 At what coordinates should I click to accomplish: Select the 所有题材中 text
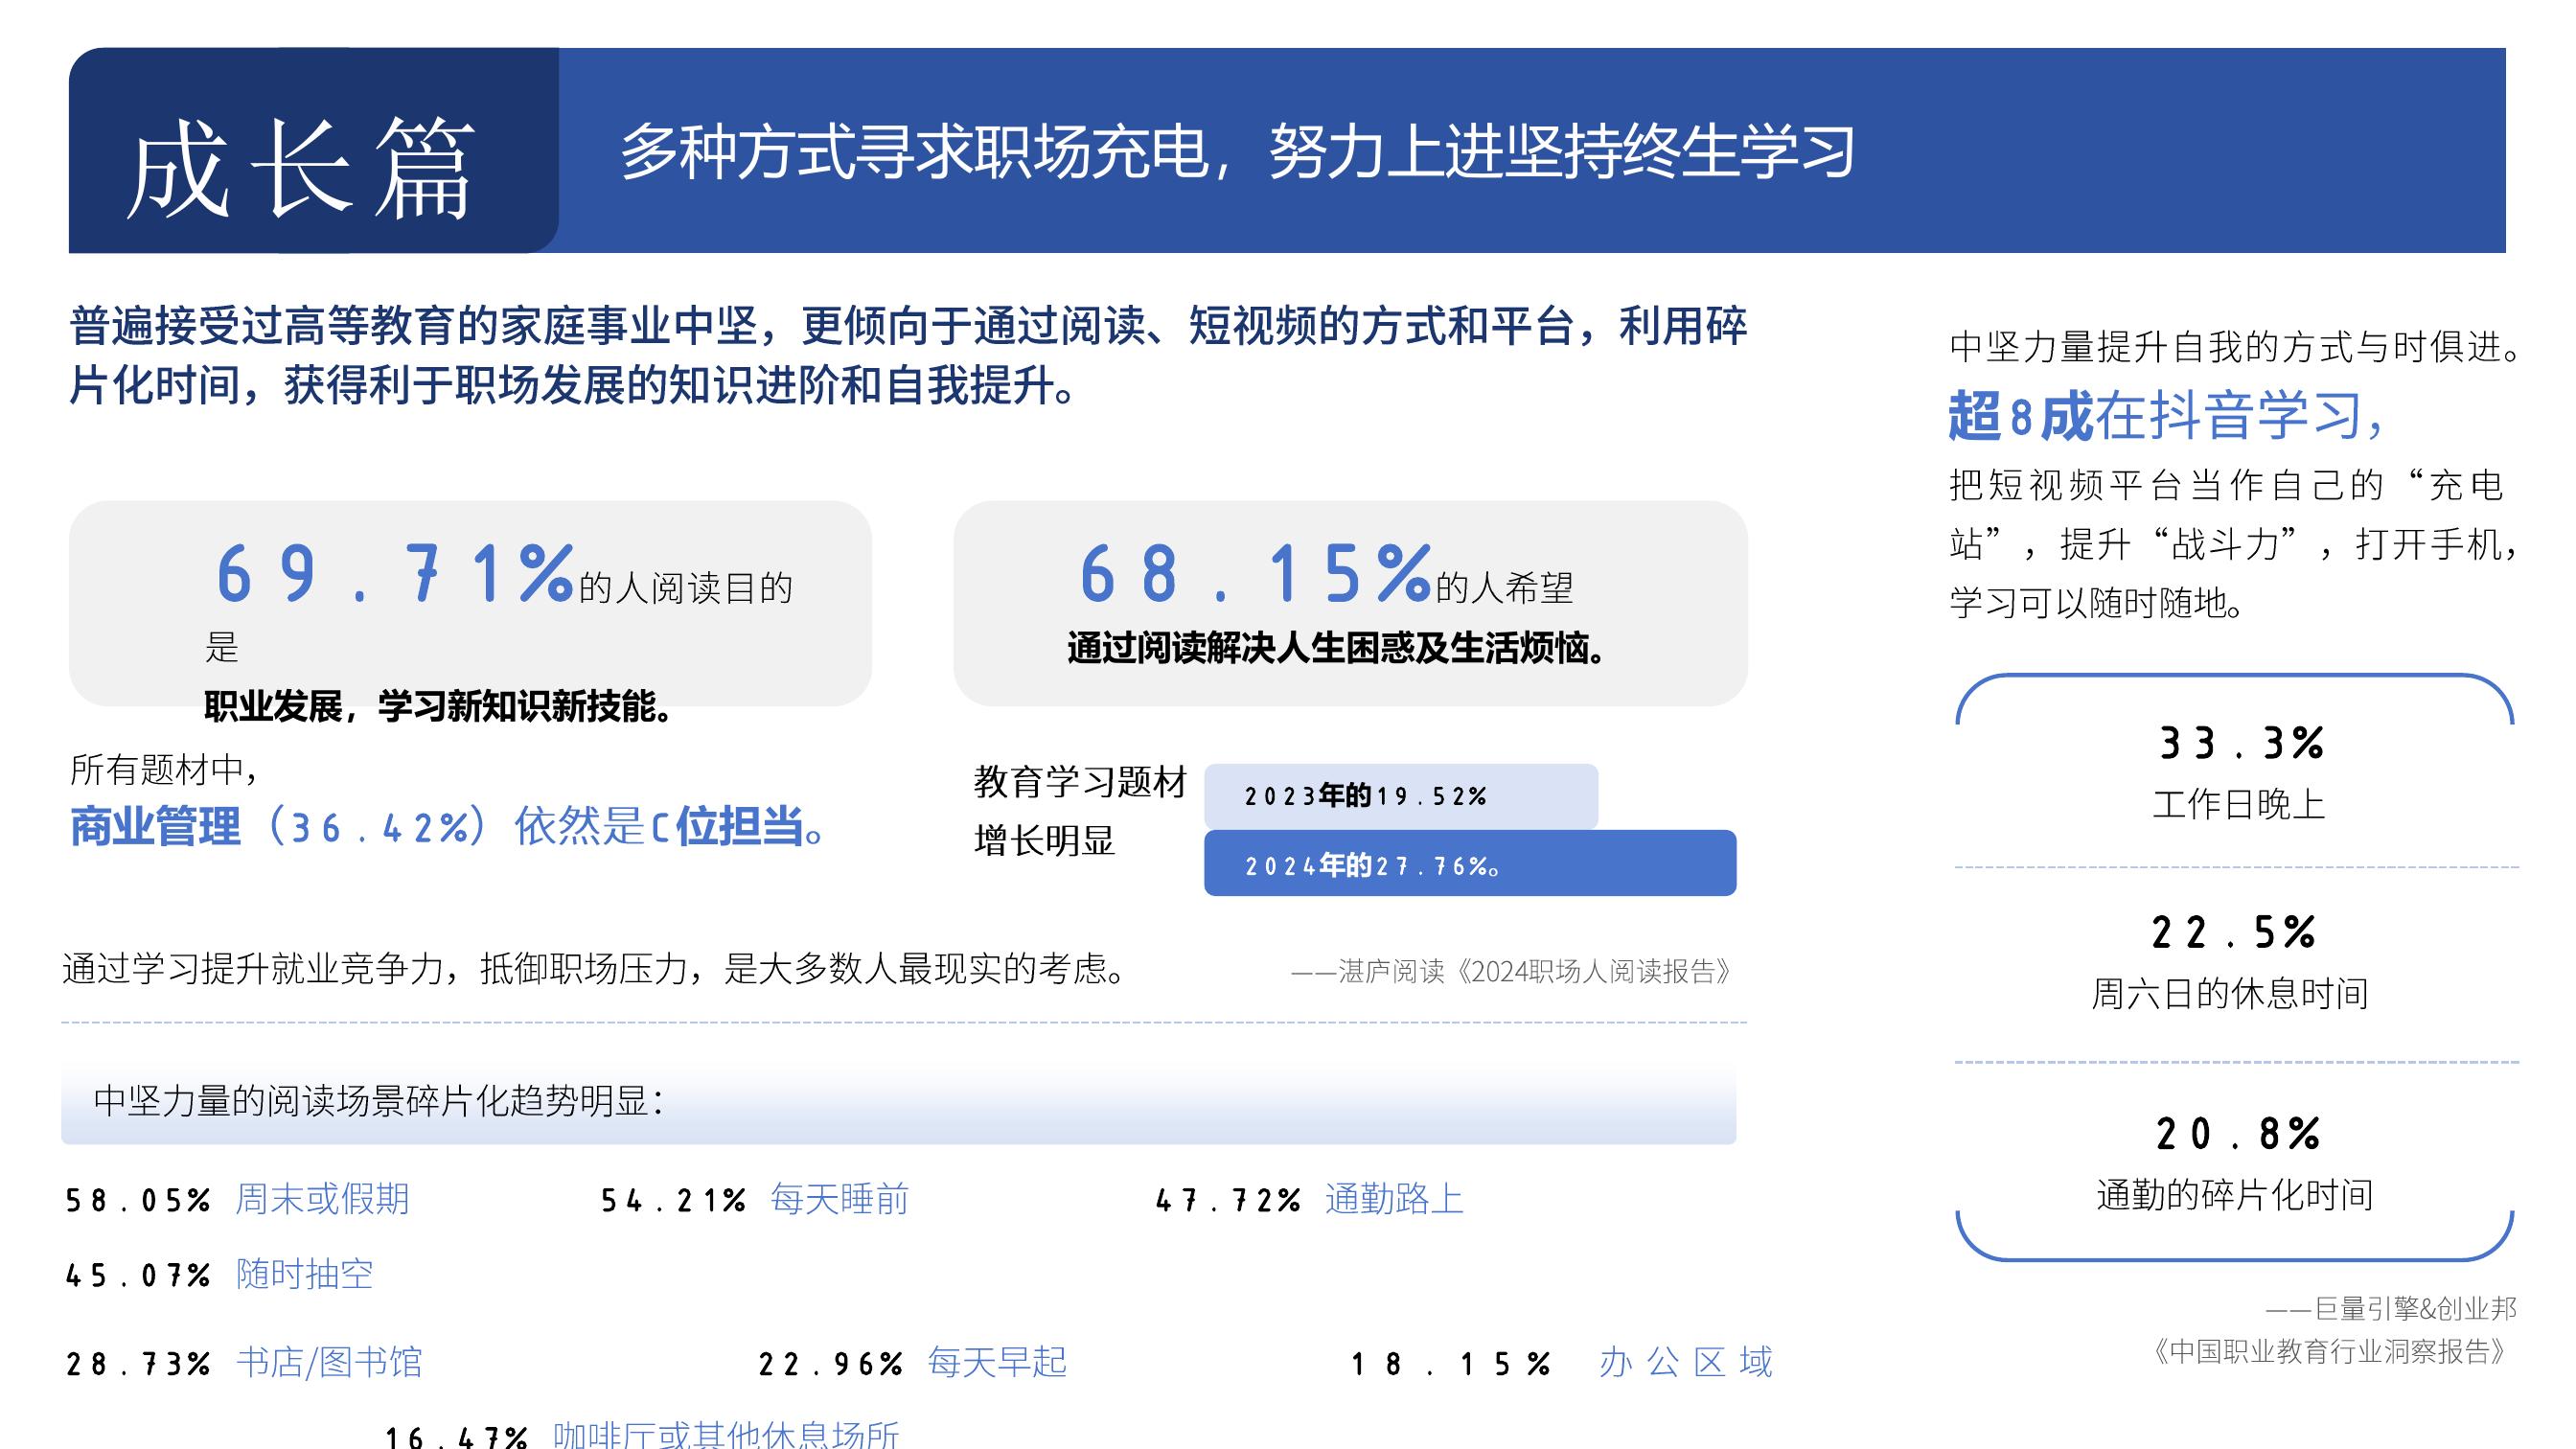click(x=165, y=769)
